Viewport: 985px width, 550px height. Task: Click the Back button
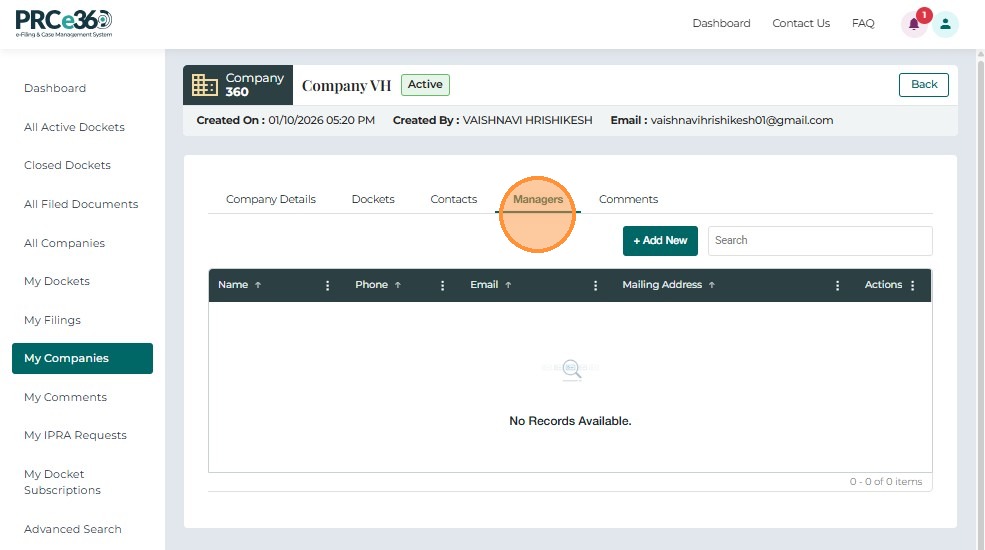tap(923, 85)
